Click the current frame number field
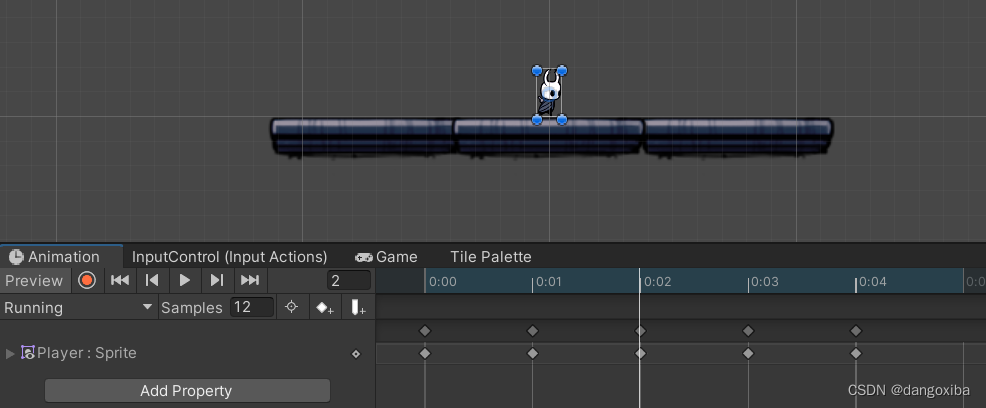Screen dimensions: 986x408 pos(349,280)
